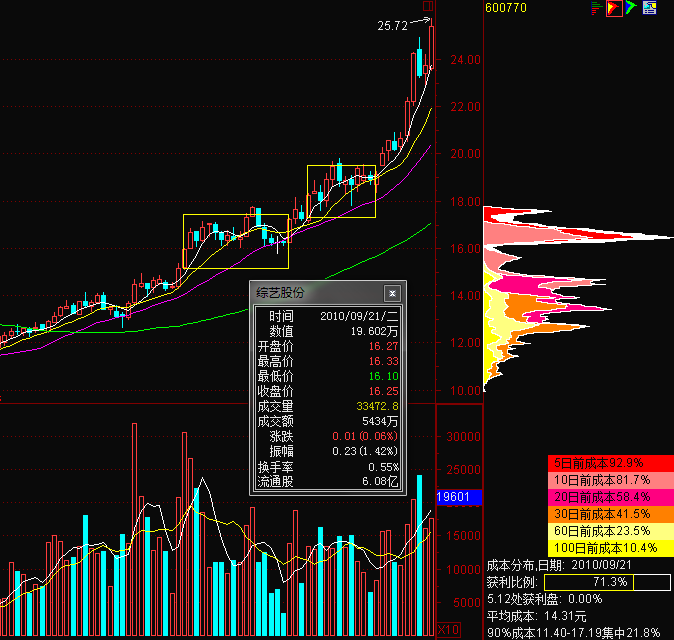
Task: Click the stock code 600770
Action: pyautogui.click(x=508, y=8)
